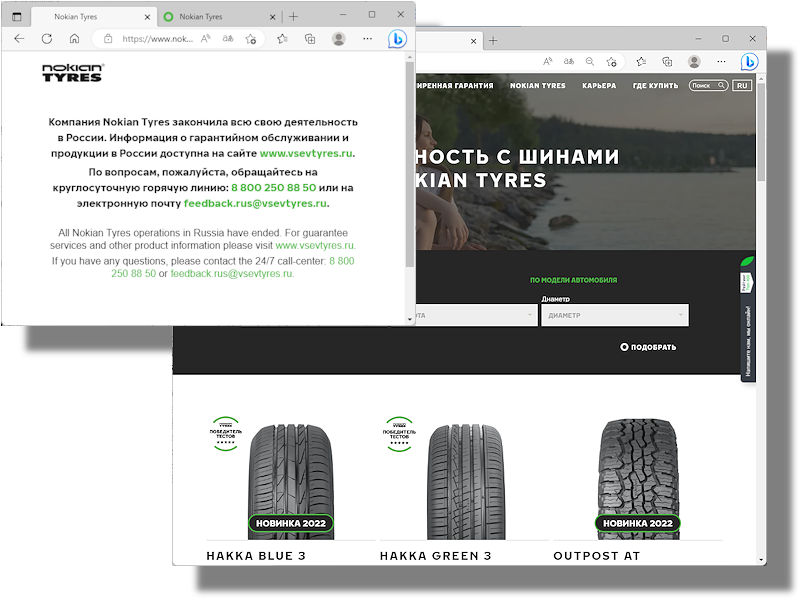The width and height of the screenshot is (800, 600).
Task: Click the Hakka Blue 3 tyre image
Action: [291, 481]
